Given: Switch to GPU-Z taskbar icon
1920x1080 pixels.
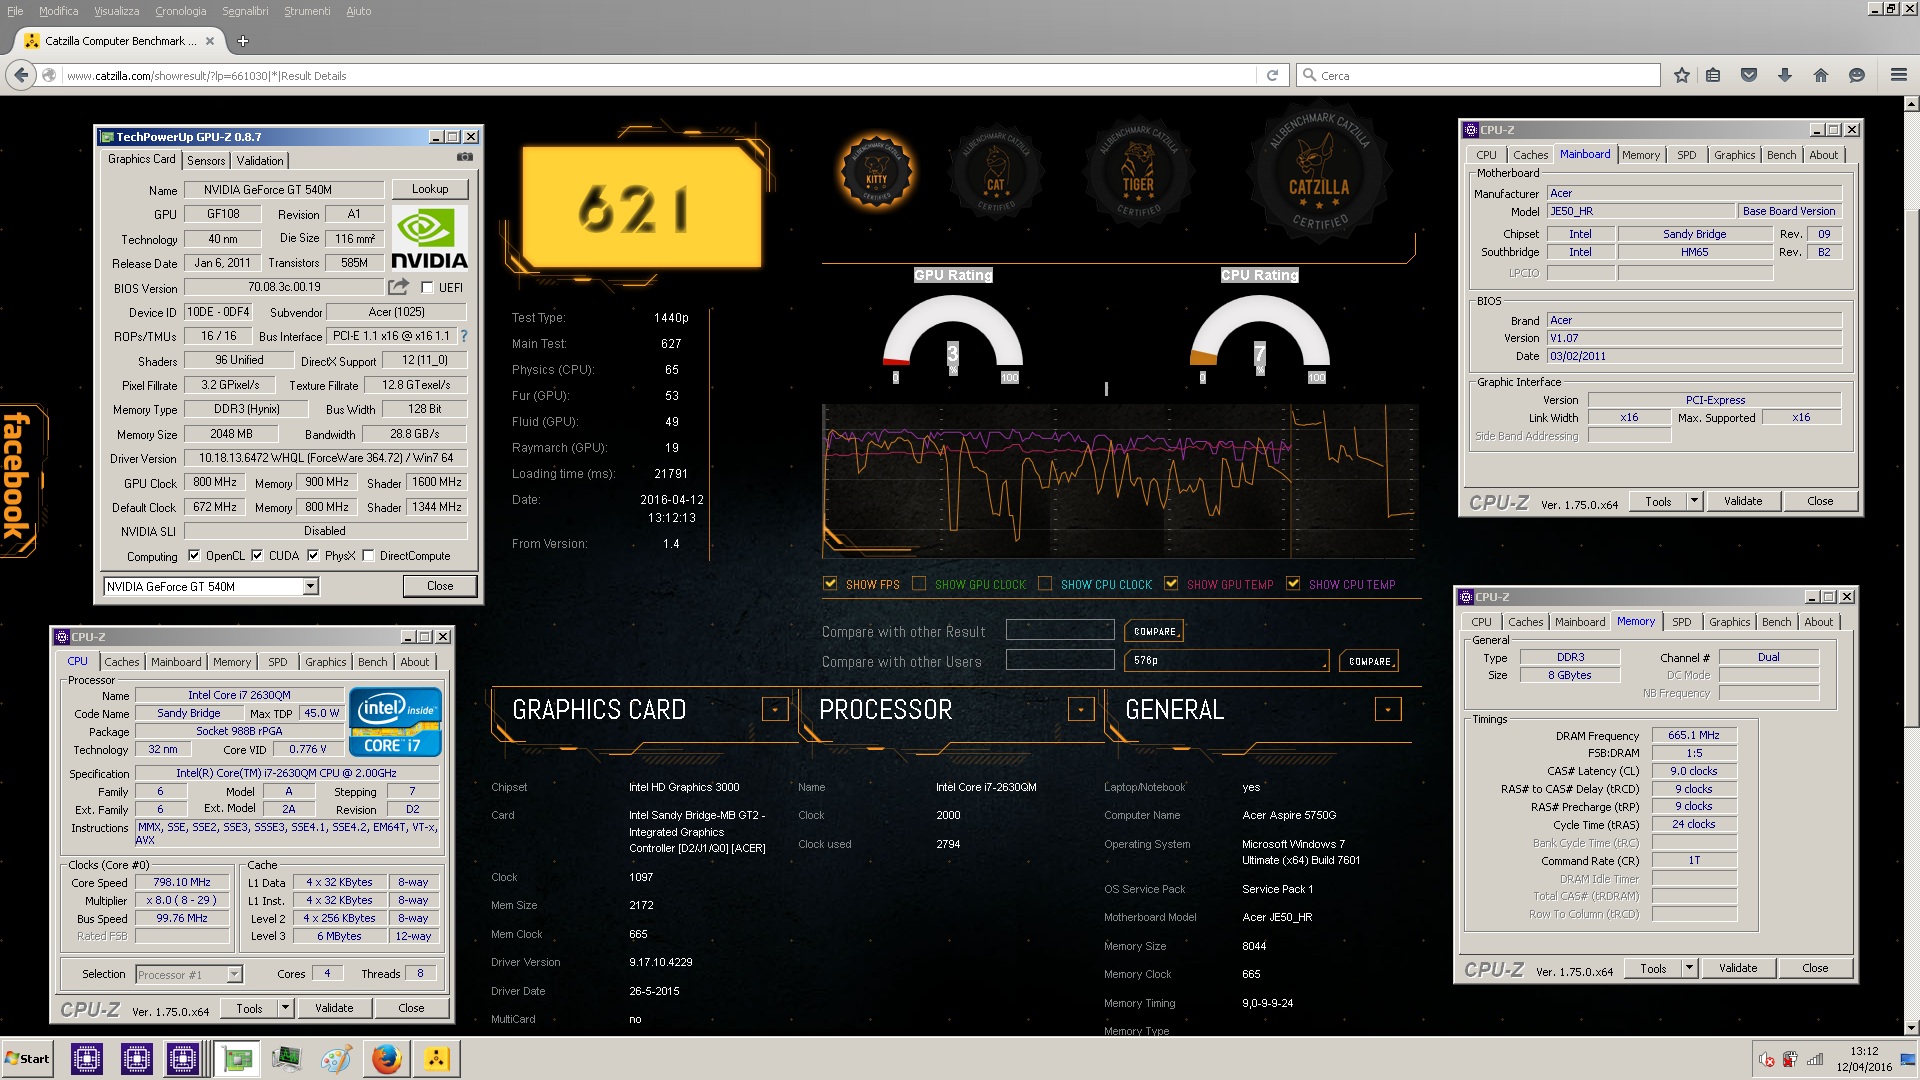Looking at the screenshot, I should (x=237, y=1059).
